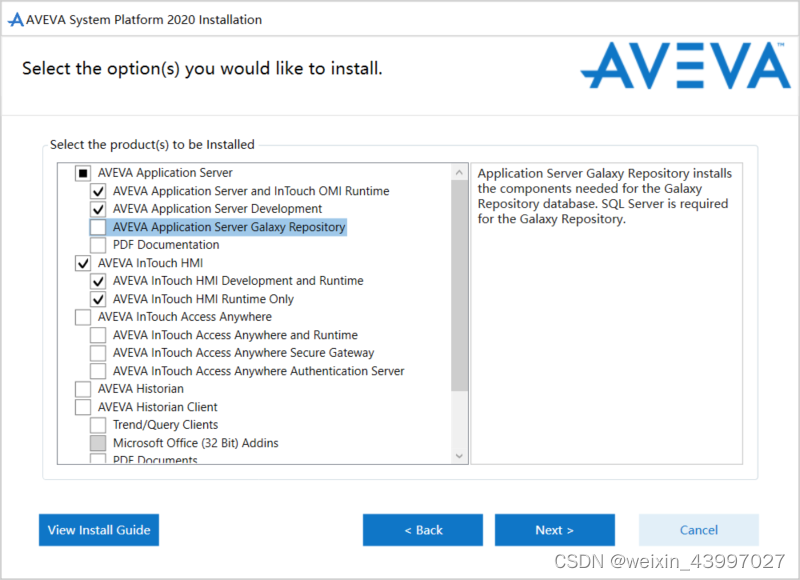Open the View Install Guide

[x=99, y=530]
